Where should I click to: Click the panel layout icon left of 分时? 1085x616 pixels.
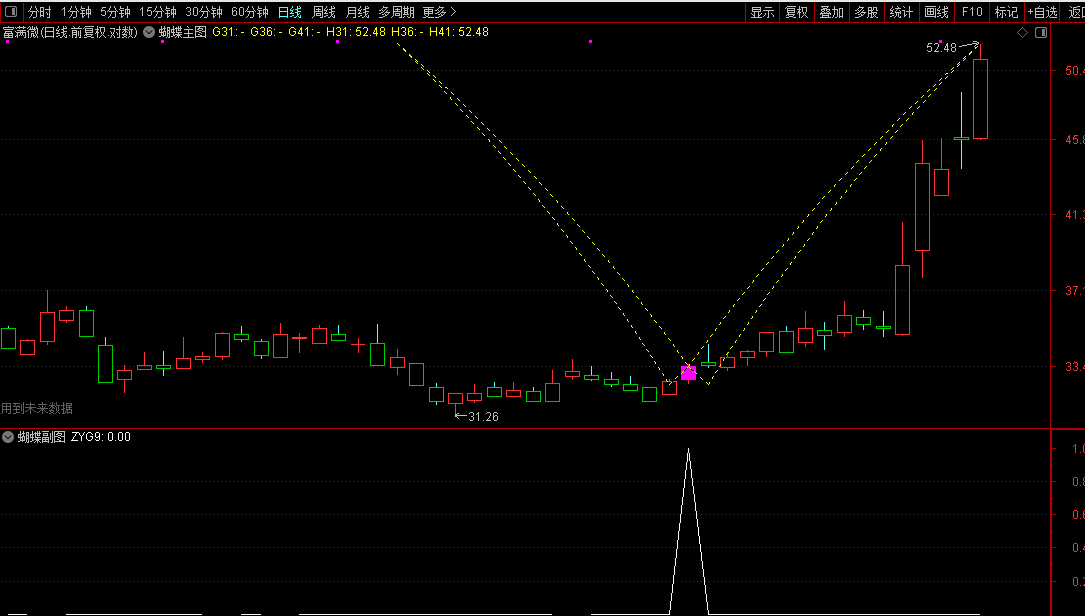[11, 12]
